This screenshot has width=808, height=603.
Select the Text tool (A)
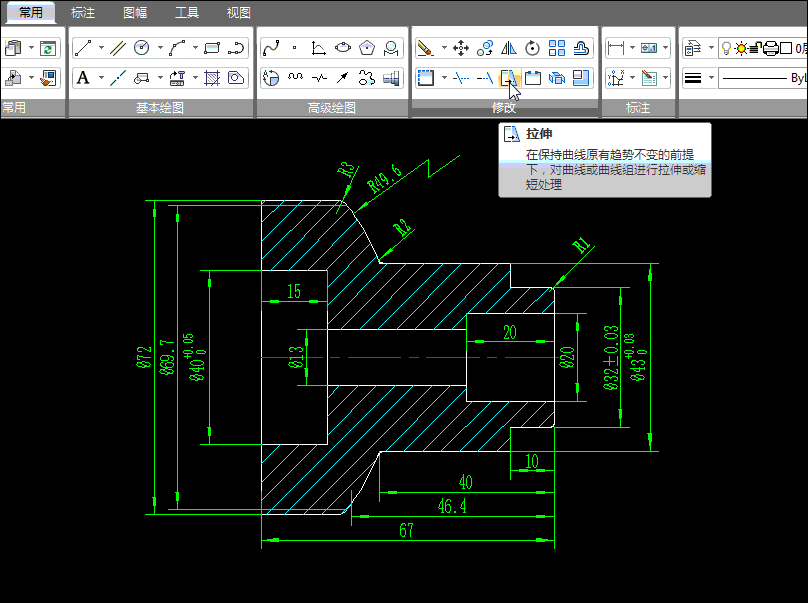[83, 78]
